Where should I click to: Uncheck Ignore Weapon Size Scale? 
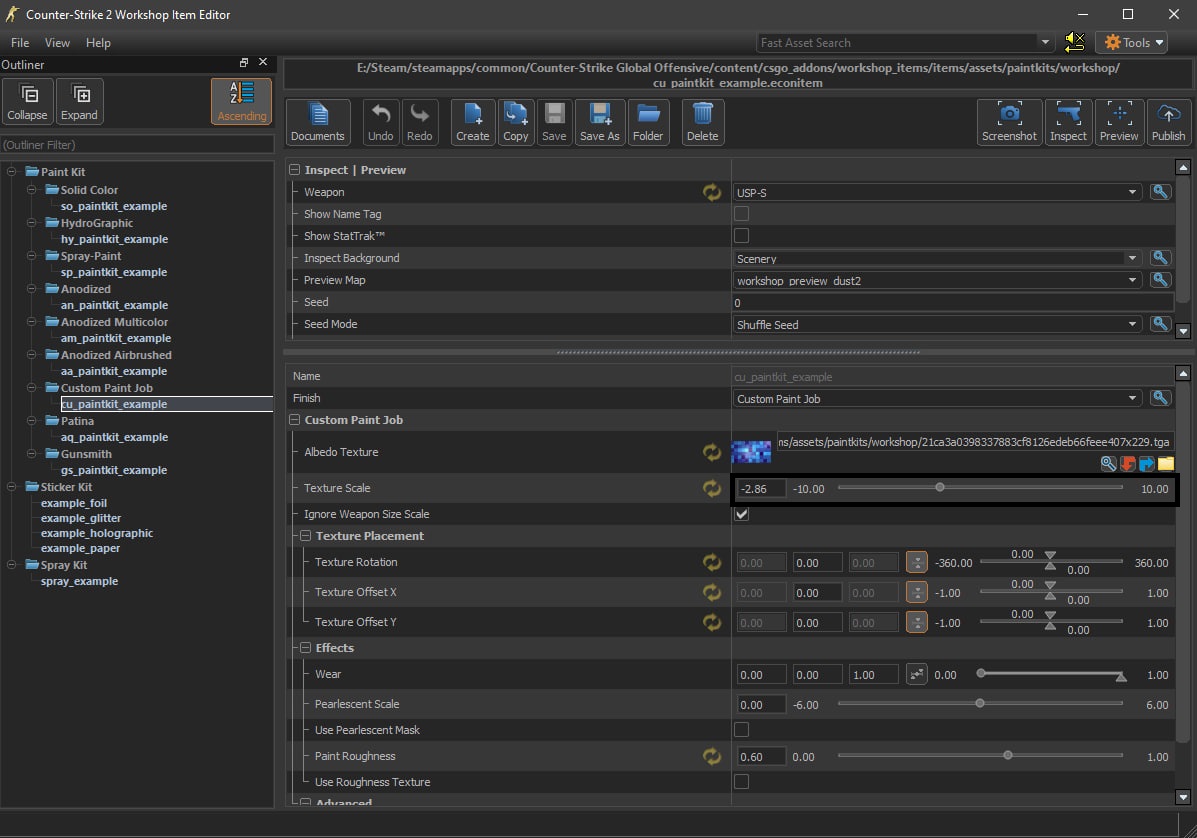741,514
